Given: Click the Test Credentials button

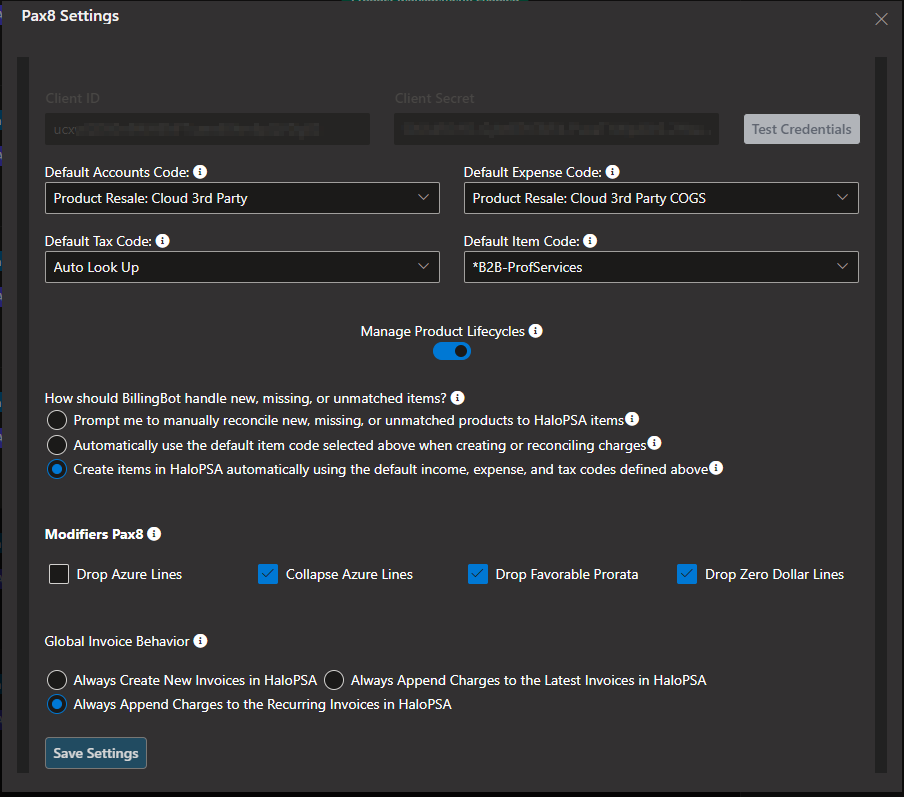Looking at the screenshot, I should click(801, 129).
